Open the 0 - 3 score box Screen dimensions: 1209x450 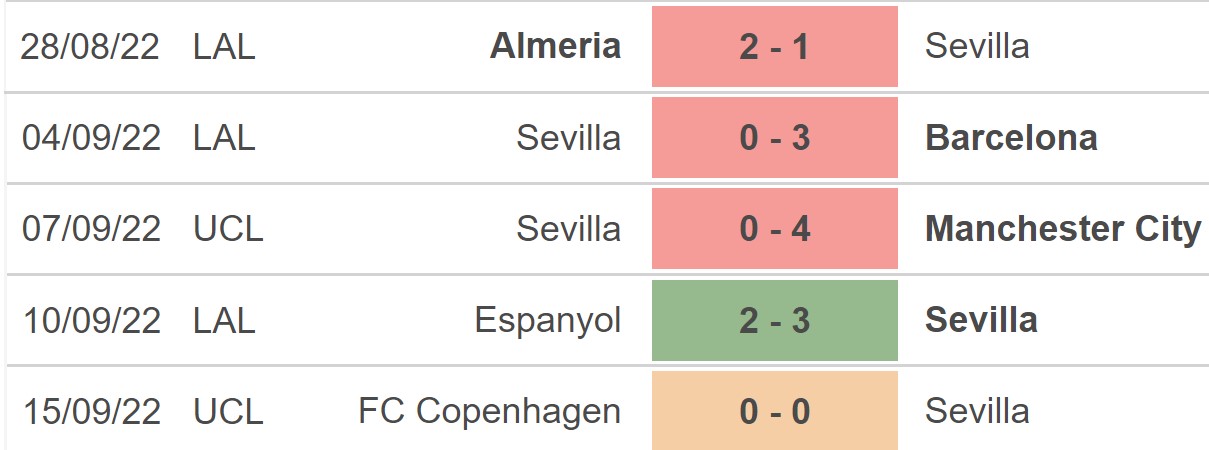coord(774,138)
